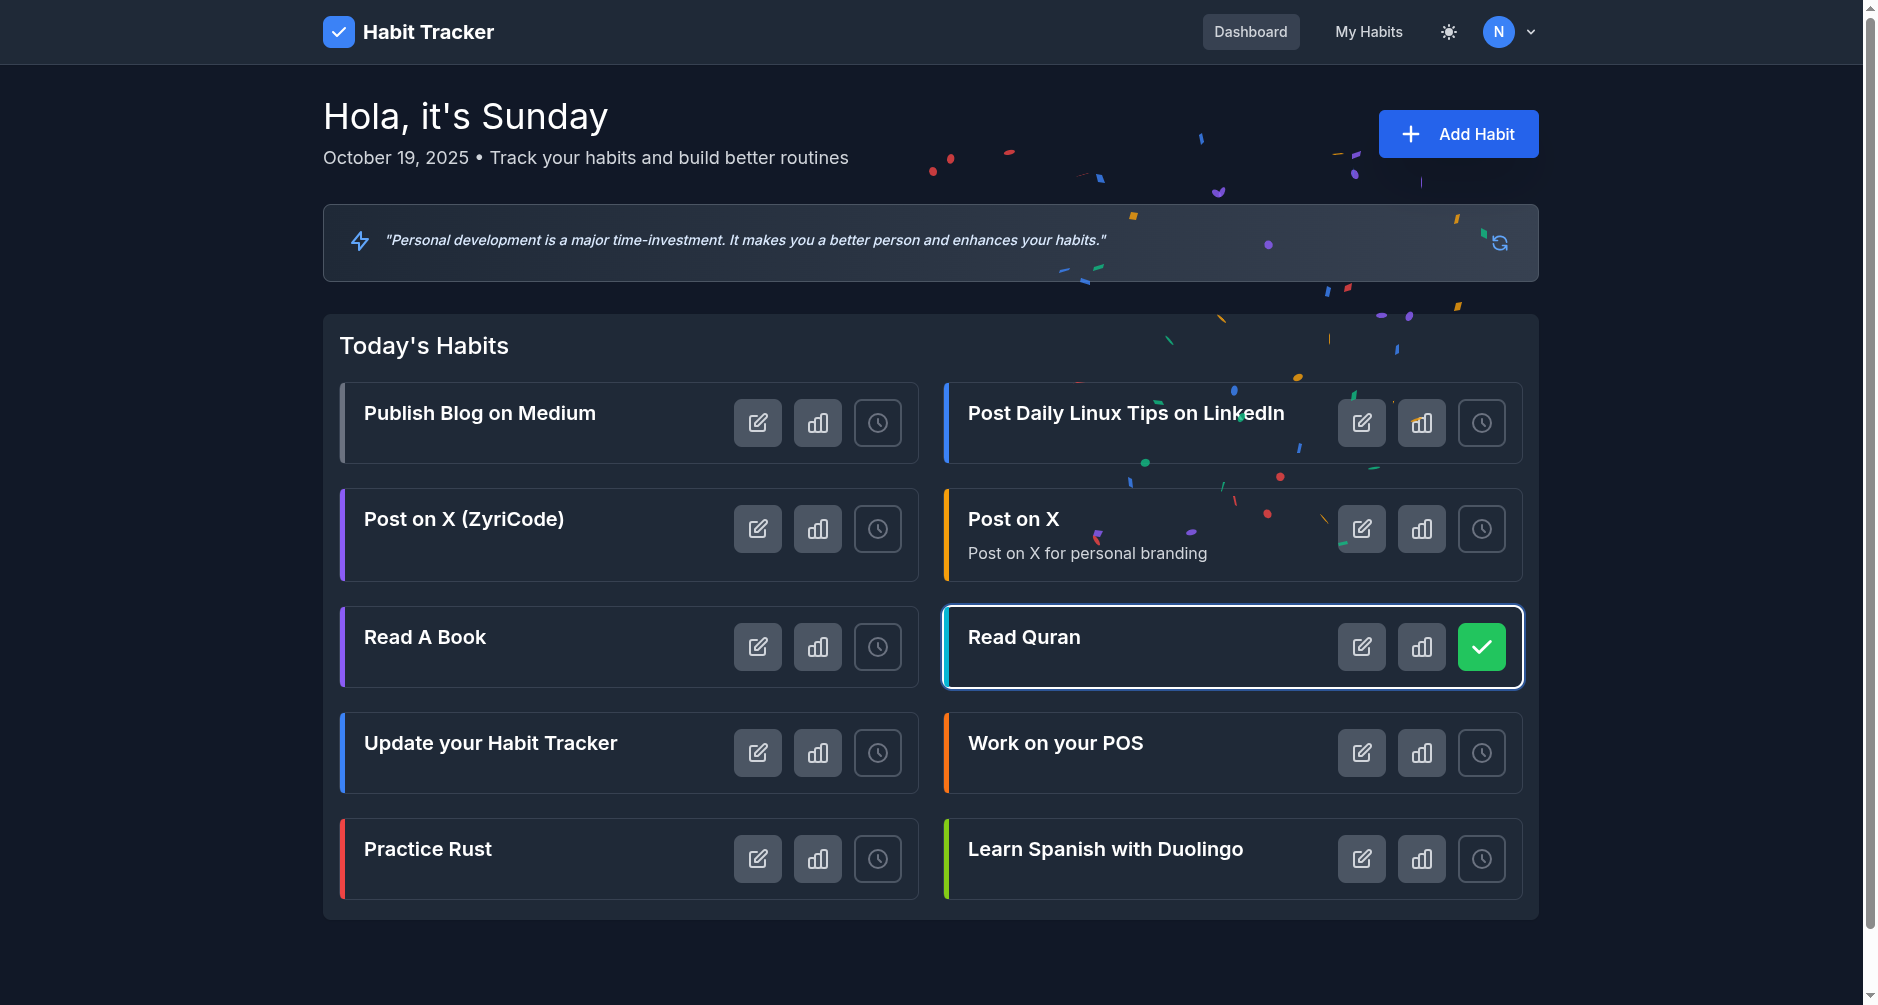Viewport: 1878px width, 1005px height.
Task: Uncheck Read Quran as completed
Action: point(1481,646)
